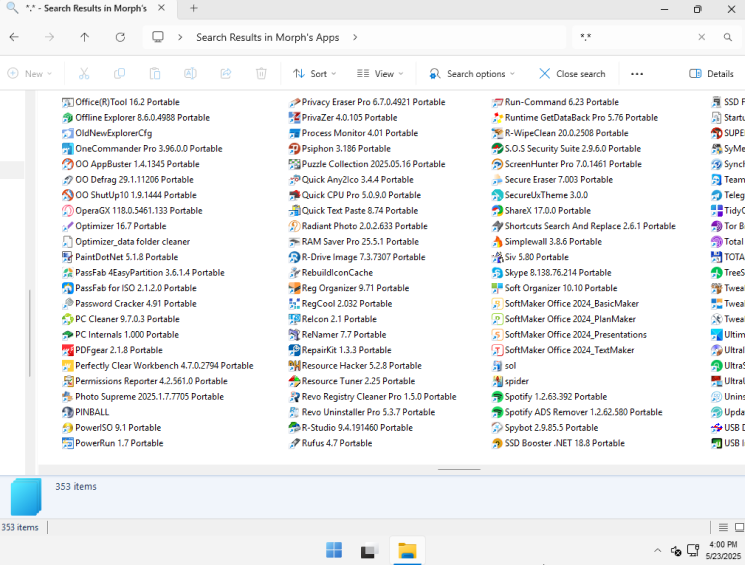Click the ShareX 17.0.0 Portable icon

tap(497, 211)
